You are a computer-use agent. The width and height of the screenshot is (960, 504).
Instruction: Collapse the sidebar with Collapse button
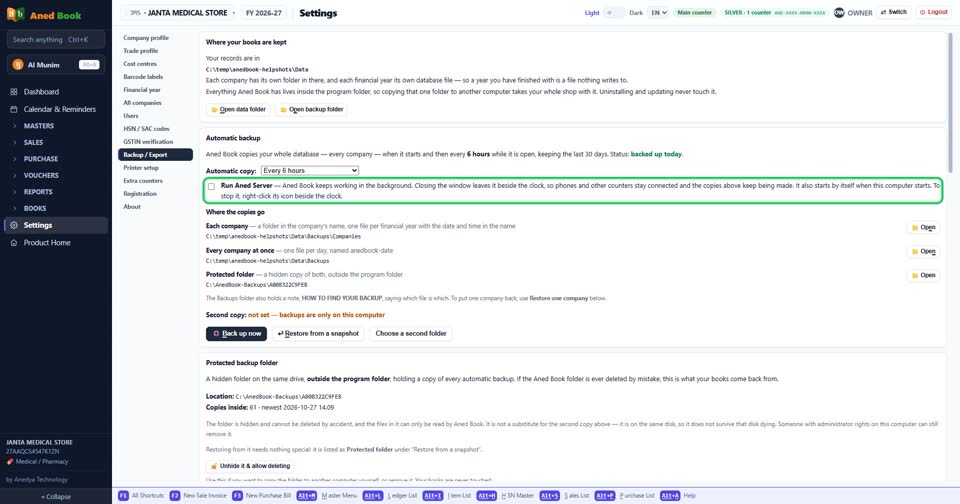(x=56, y=497)
